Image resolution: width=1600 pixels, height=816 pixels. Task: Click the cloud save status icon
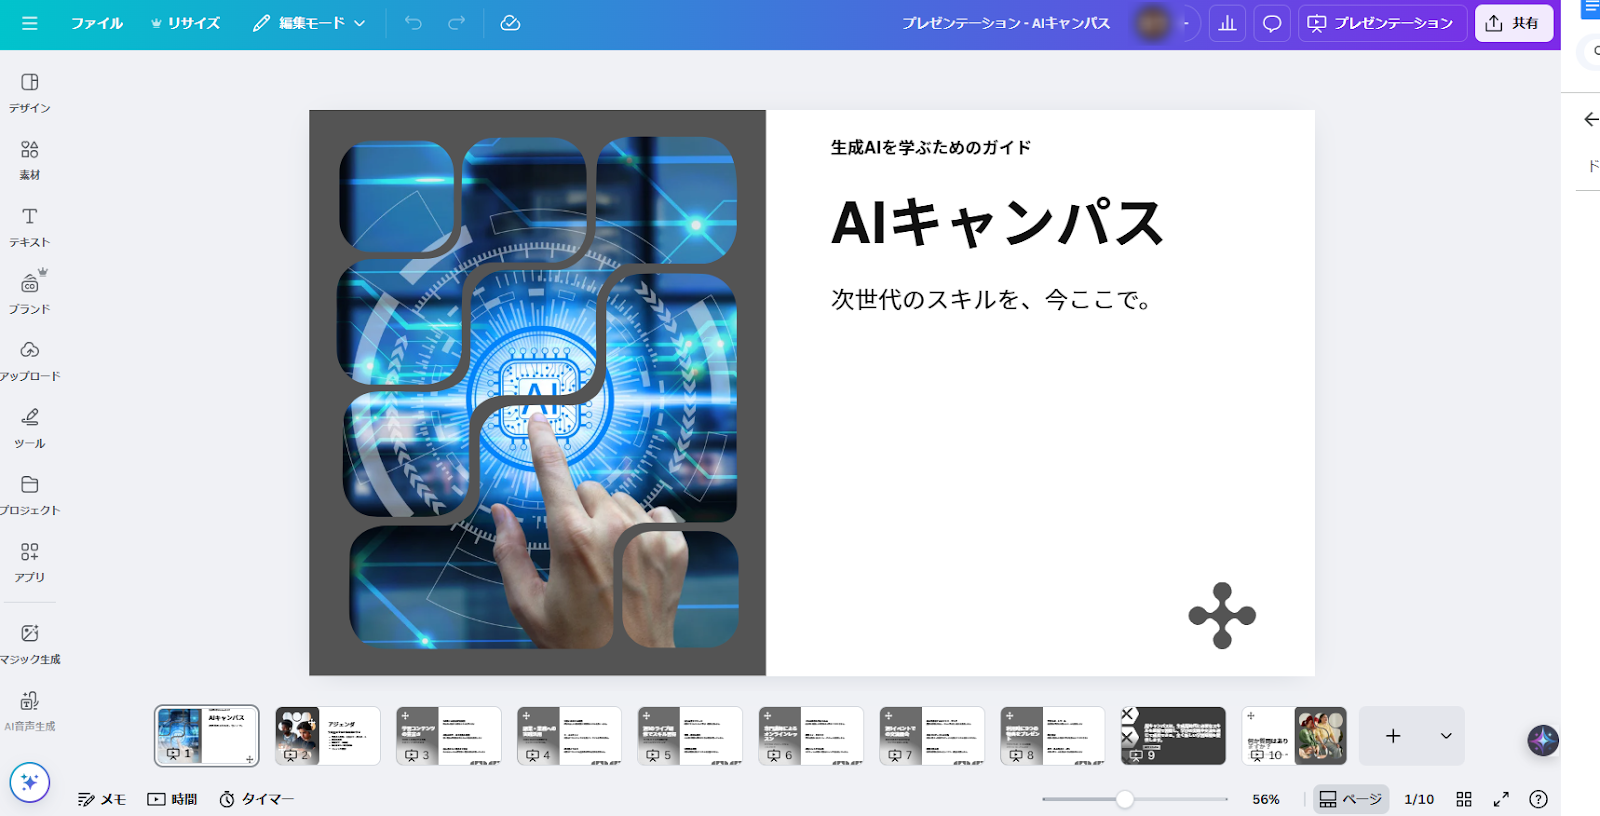(510, 23)
